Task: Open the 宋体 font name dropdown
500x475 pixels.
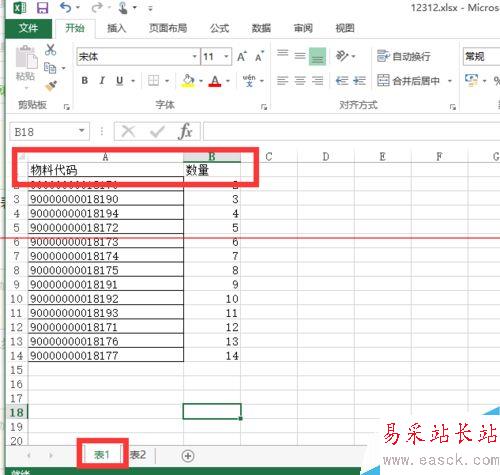Action: [195, 56]
